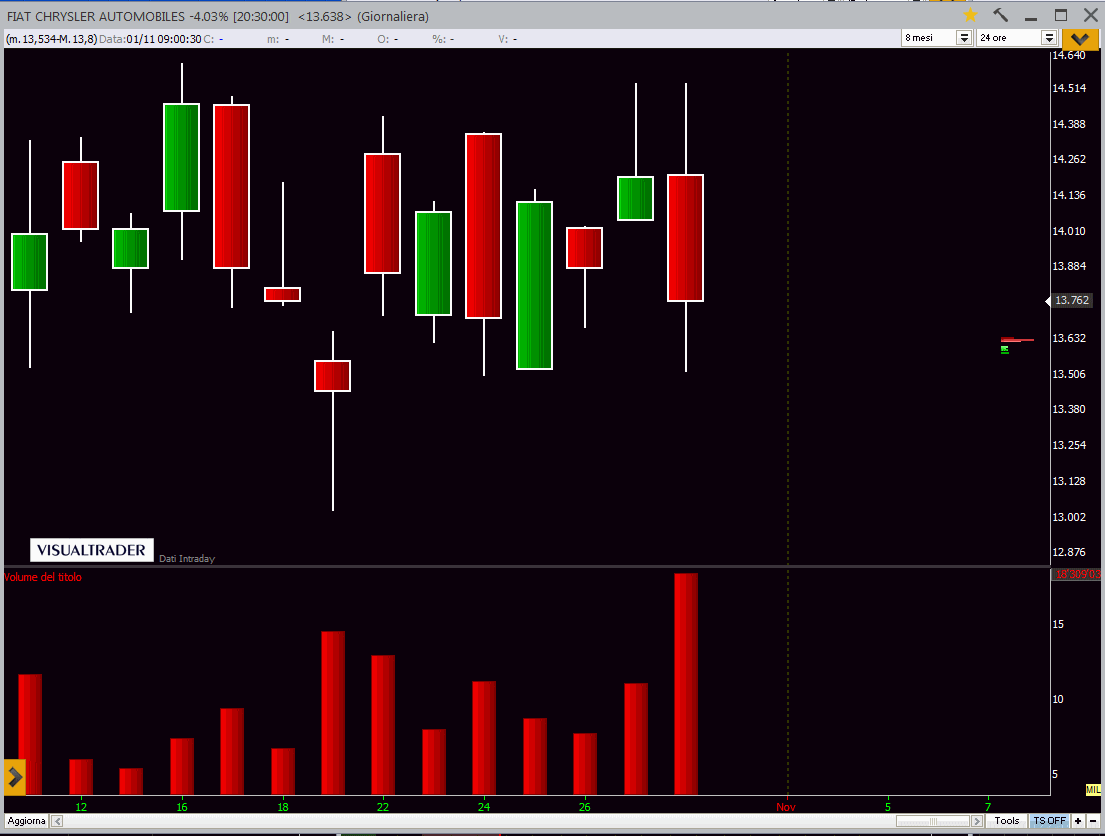This screenshot has height=836, width=1105.
Task: Click the date label '16' on time axis
Action: point(182,807)
